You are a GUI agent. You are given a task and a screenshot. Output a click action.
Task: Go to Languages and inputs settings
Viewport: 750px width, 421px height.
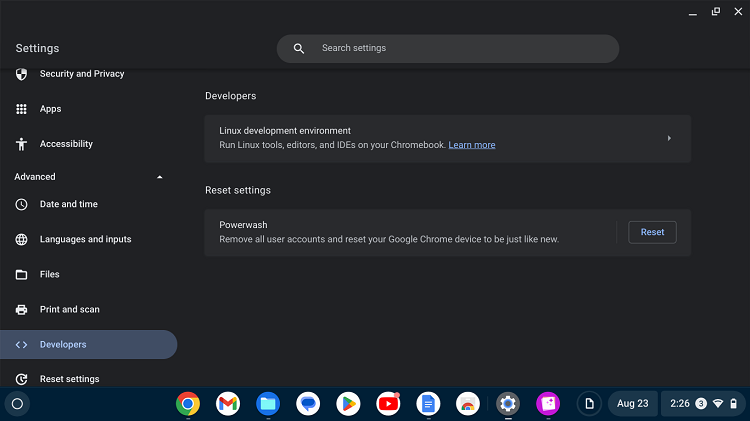pos(85,239)
